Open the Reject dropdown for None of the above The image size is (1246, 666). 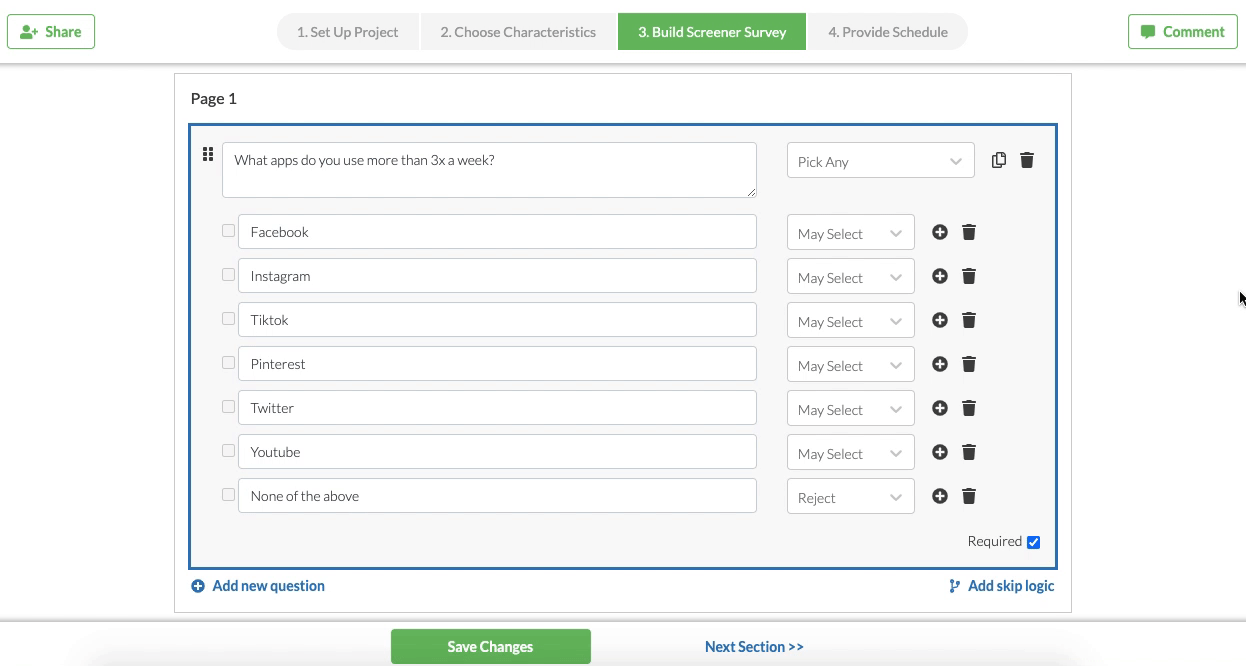[x=850, y=497]
